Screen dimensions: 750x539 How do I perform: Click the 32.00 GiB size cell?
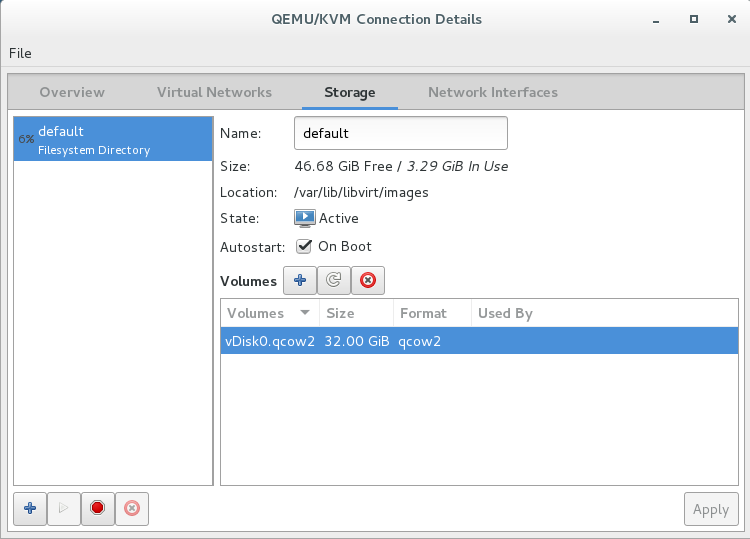(357, 341)
